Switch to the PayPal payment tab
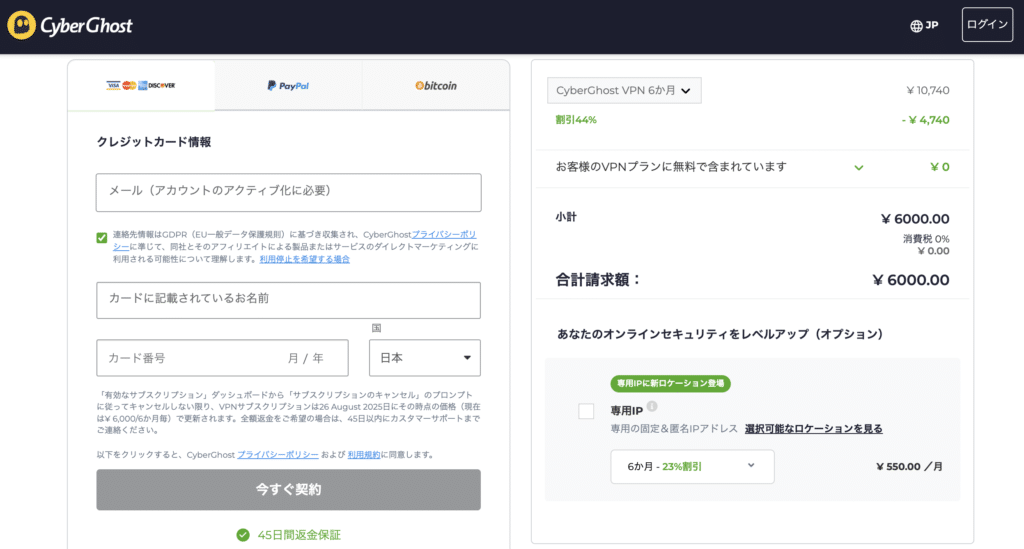The width and height of the screenshot is (1024, 549). (x=288, y=86)
